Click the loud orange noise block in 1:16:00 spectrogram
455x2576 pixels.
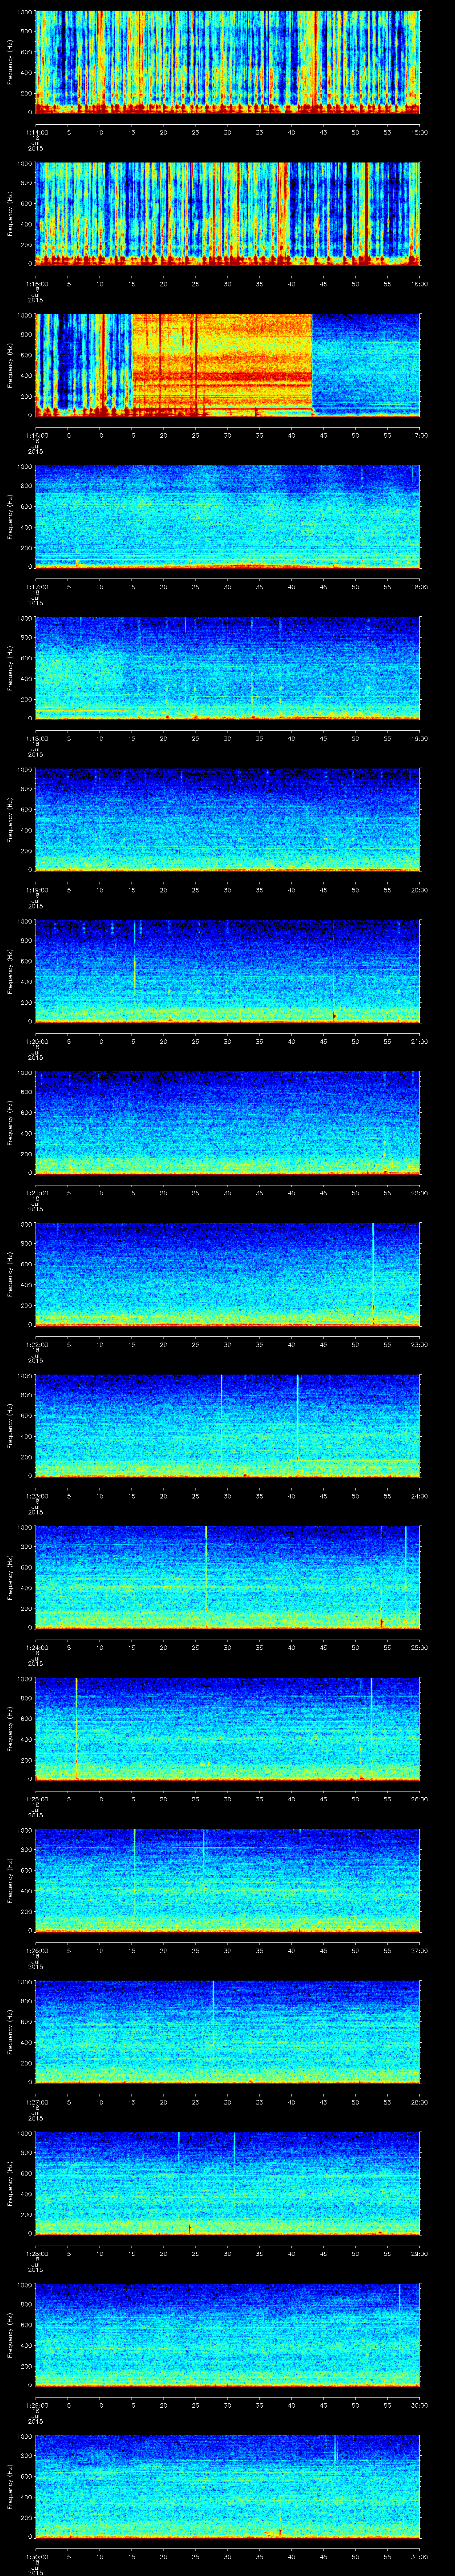pos(222,364)
